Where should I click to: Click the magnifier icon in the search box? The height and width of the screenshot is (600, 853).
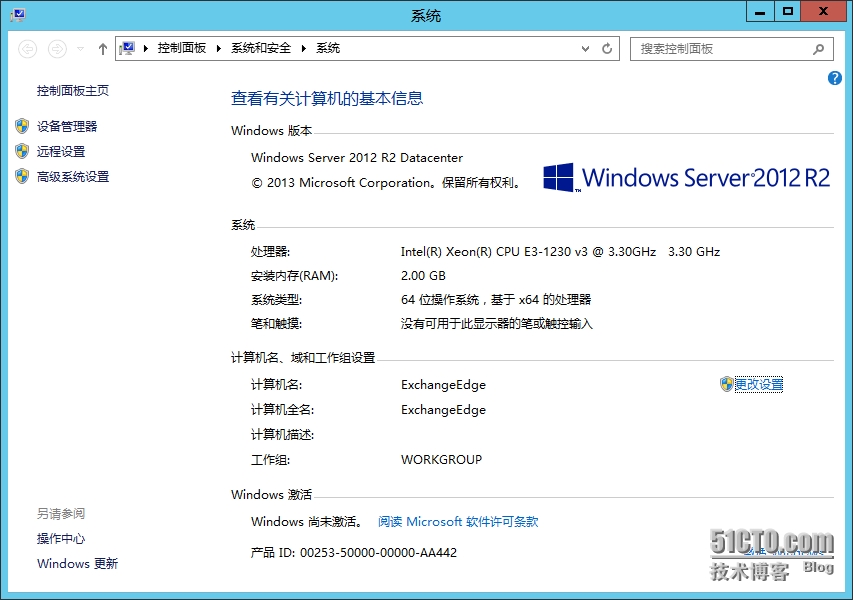pyautogui.click(x=819, y=48)
